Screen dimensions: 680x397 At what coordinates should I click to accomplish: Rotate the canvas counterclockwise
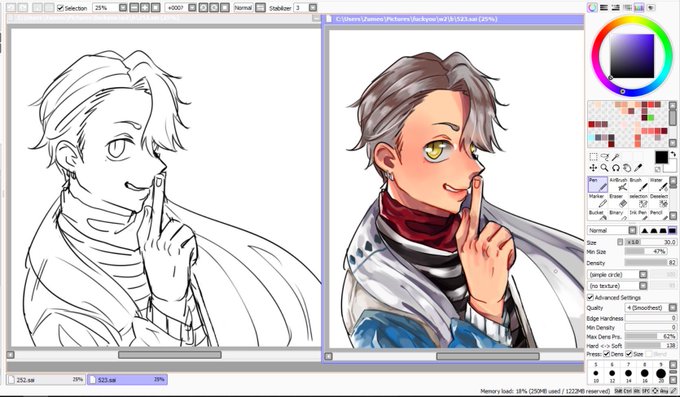(x=203, y=8)
